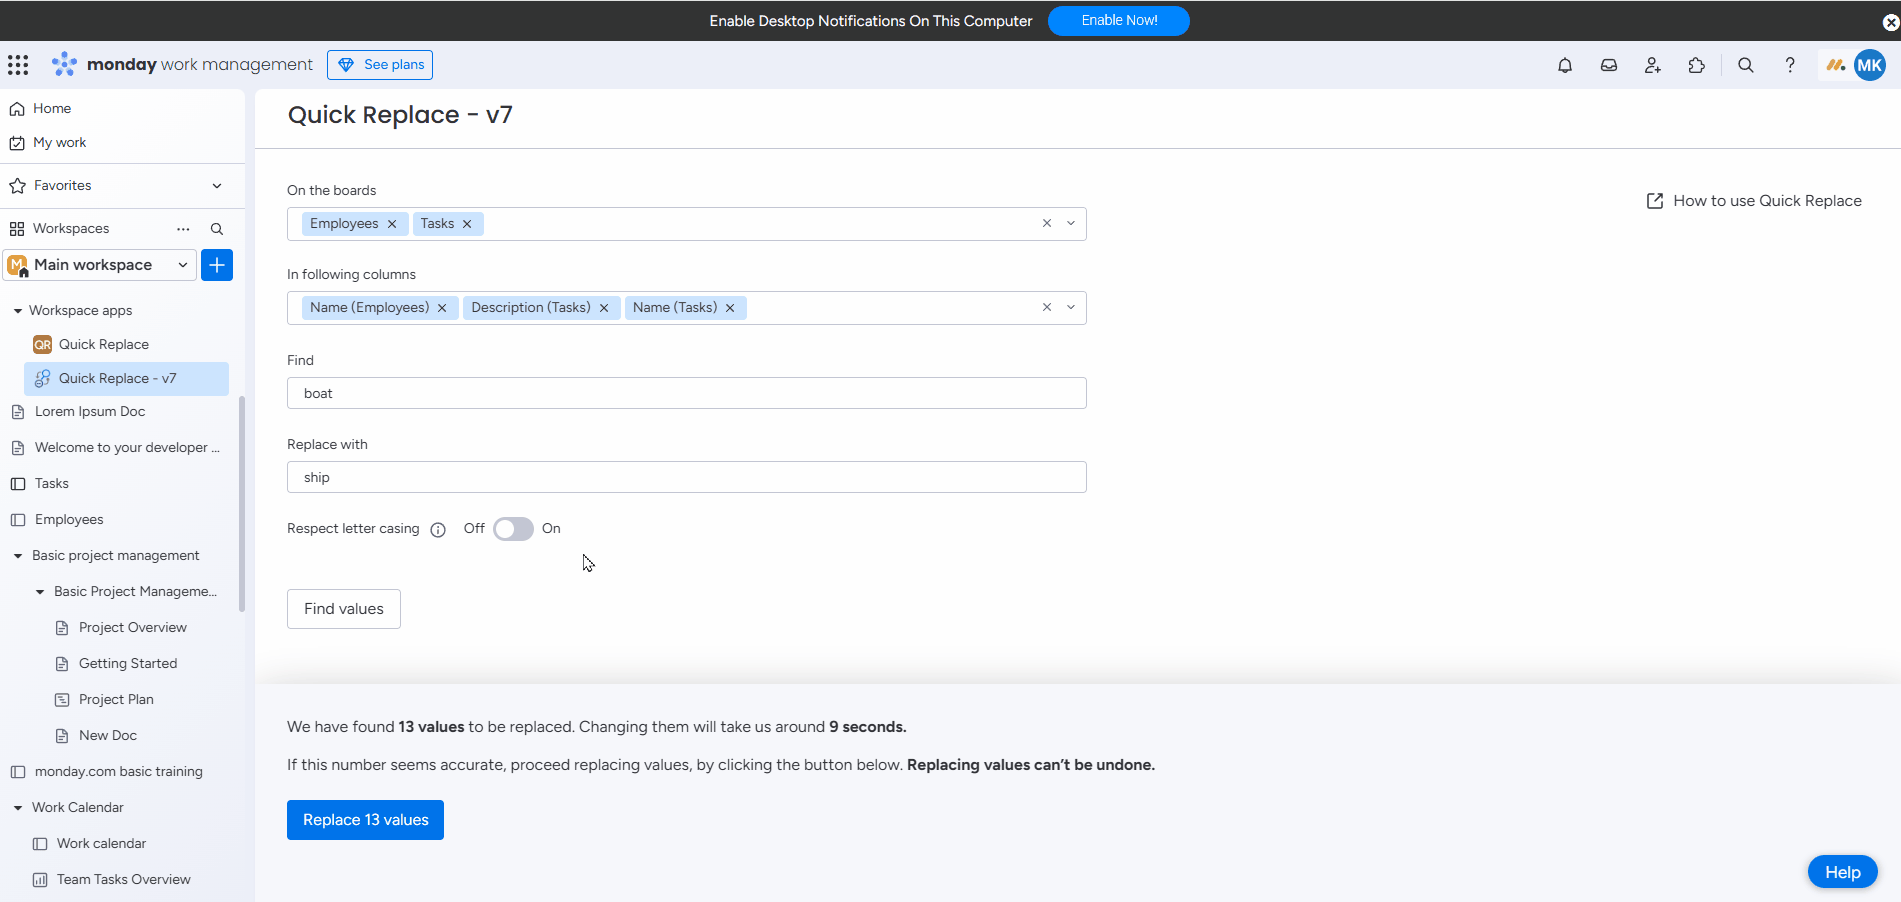Open the Lorem Ipsum Doc
This screenshot has height=902, width=1901.
[x=90, y=412]
